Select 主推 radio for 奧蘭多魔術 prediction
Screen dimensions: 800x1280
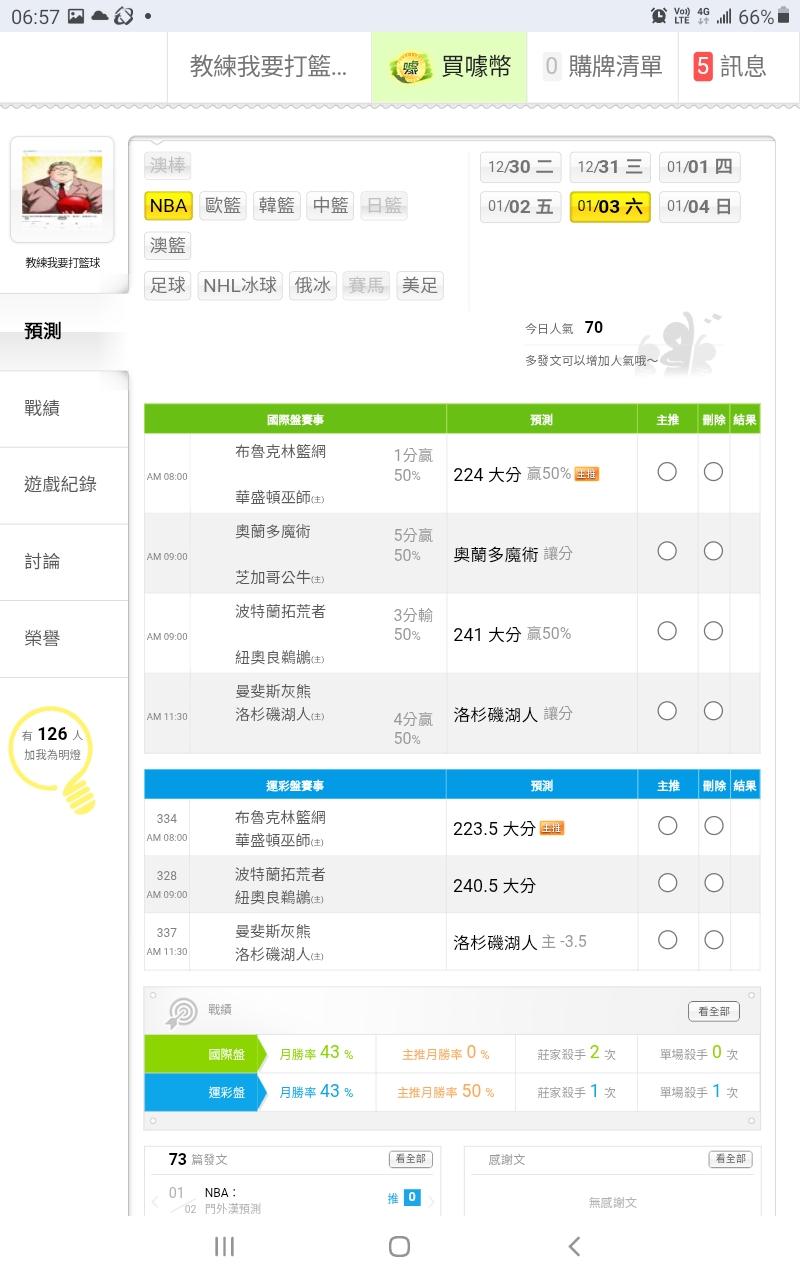pyautogui.click(x=667, y=552)
